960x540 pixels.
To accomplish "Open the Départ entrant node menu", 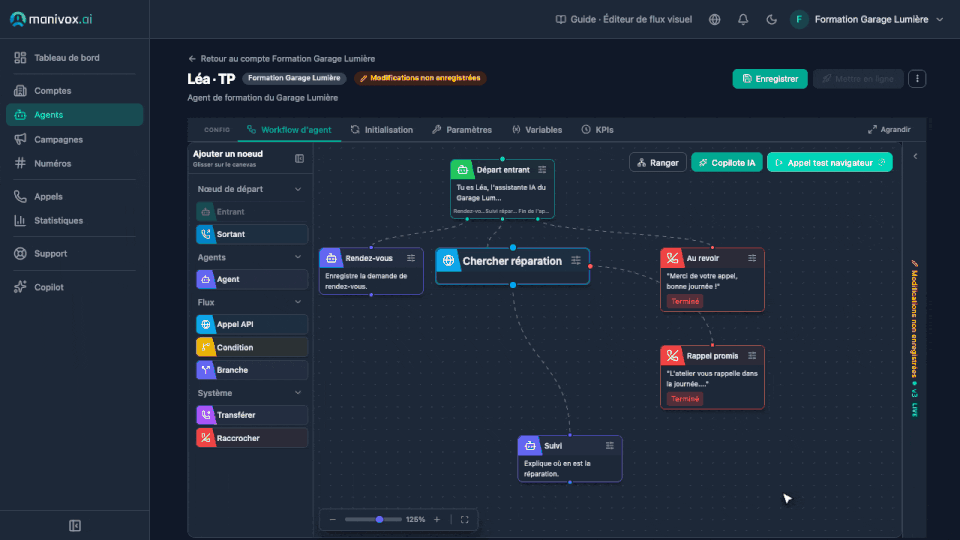I will [542, 170].
